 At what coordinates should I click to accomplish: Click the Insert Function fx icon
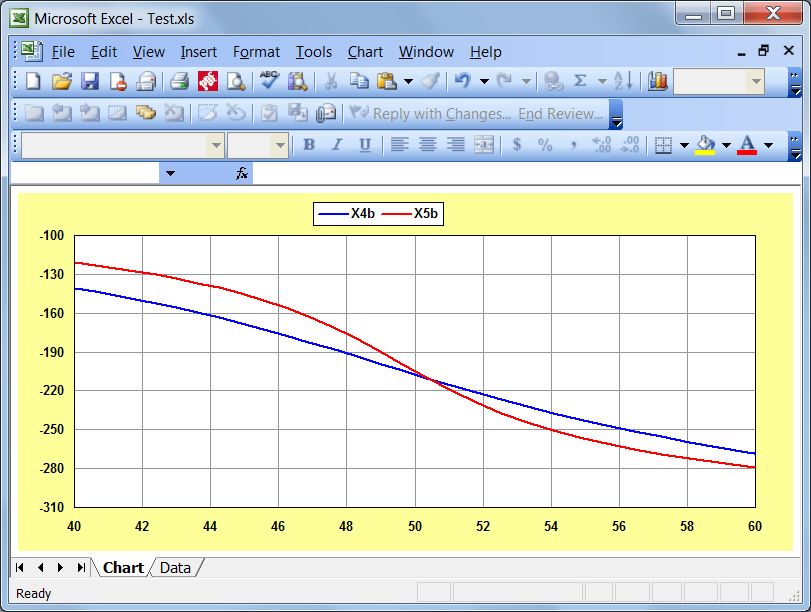click(x=242, y=173)
